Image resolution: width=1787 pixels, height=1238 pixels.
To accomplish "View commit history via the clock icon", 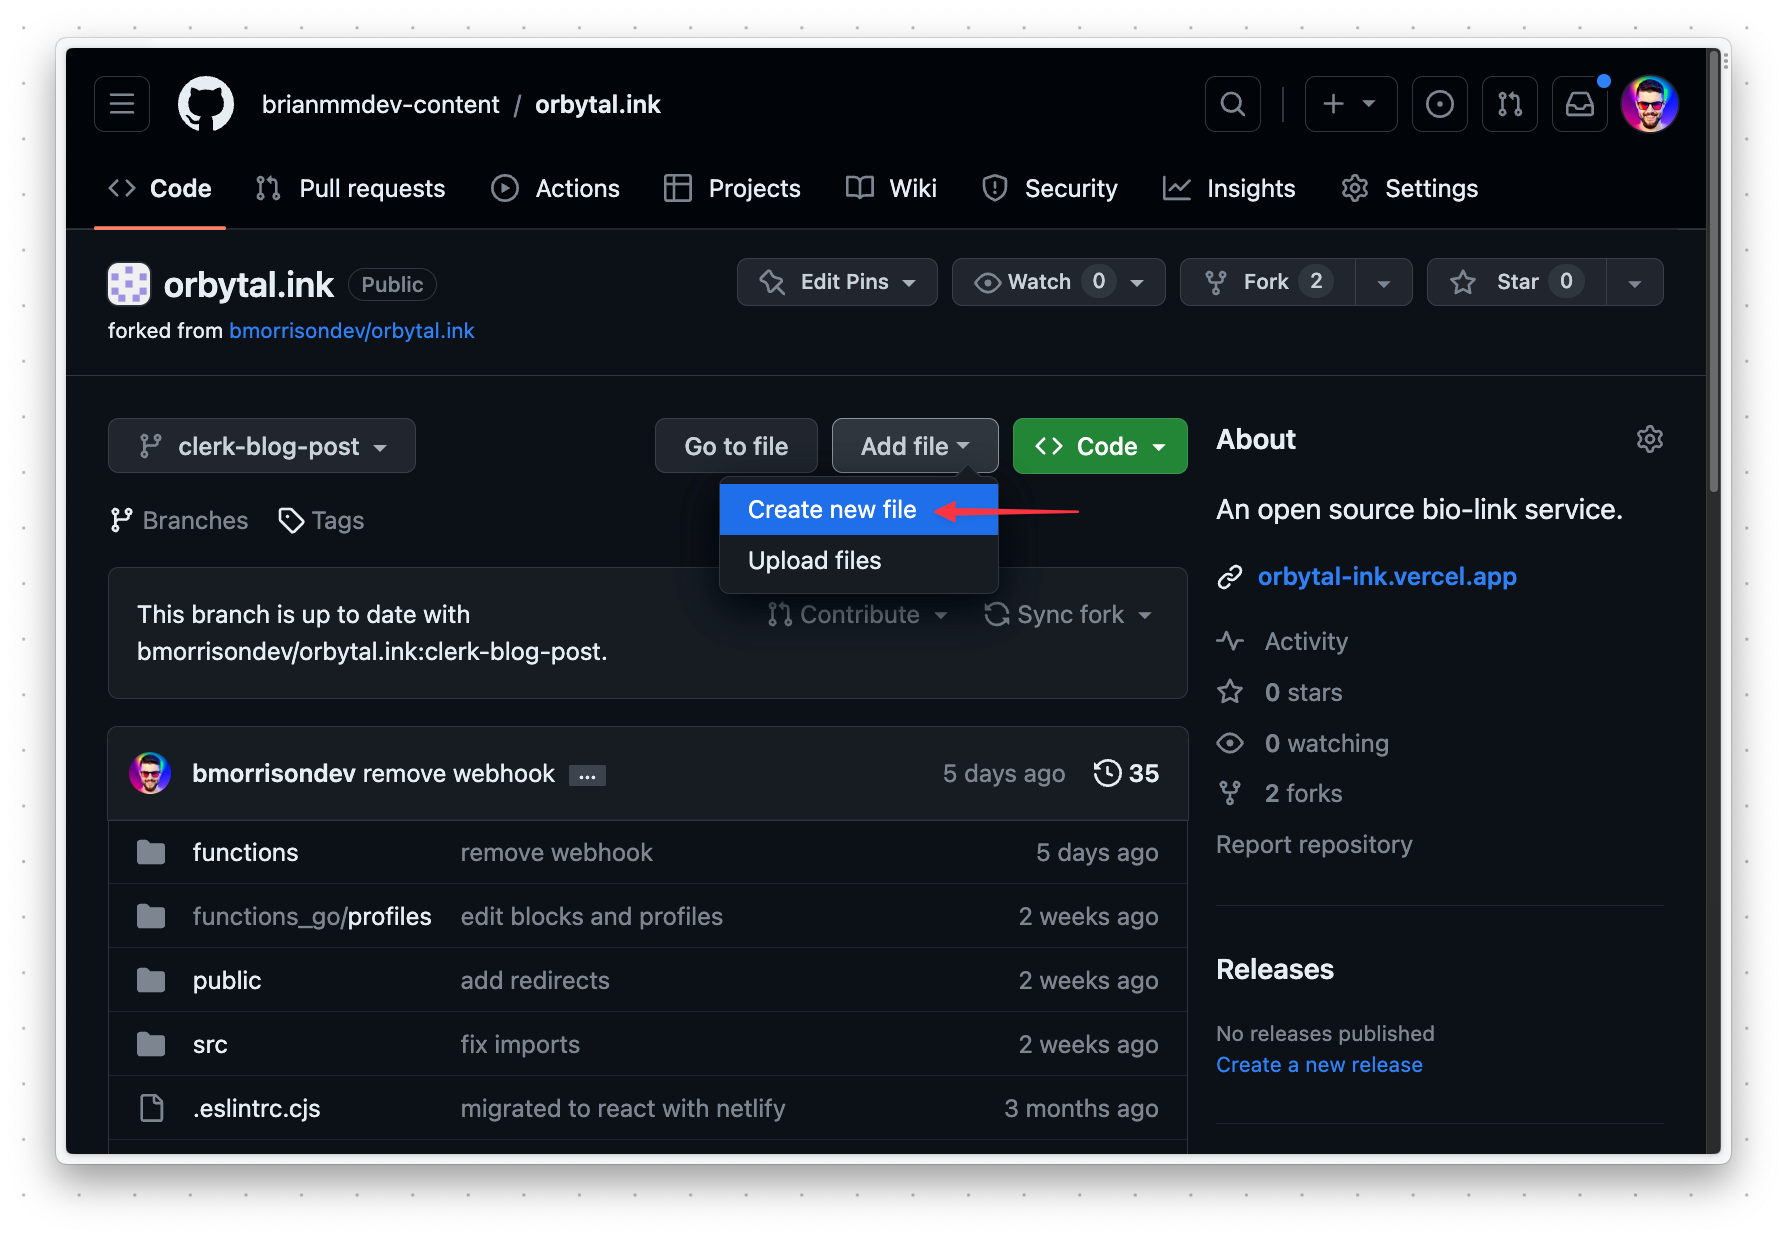I will click(x=1108, y=772).
